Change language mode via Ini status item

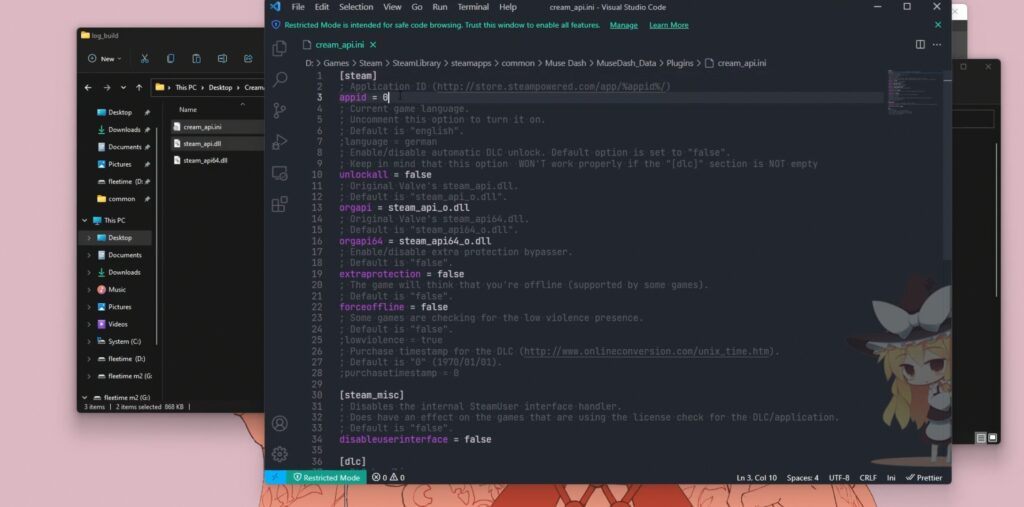(x=891, y=478)
